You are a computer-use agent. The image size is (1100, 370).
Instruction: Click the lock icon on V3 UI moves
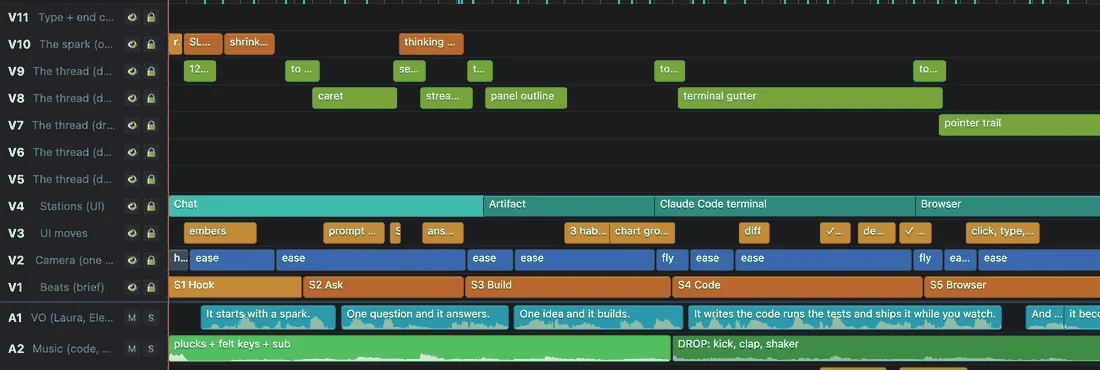pos(151,233)
